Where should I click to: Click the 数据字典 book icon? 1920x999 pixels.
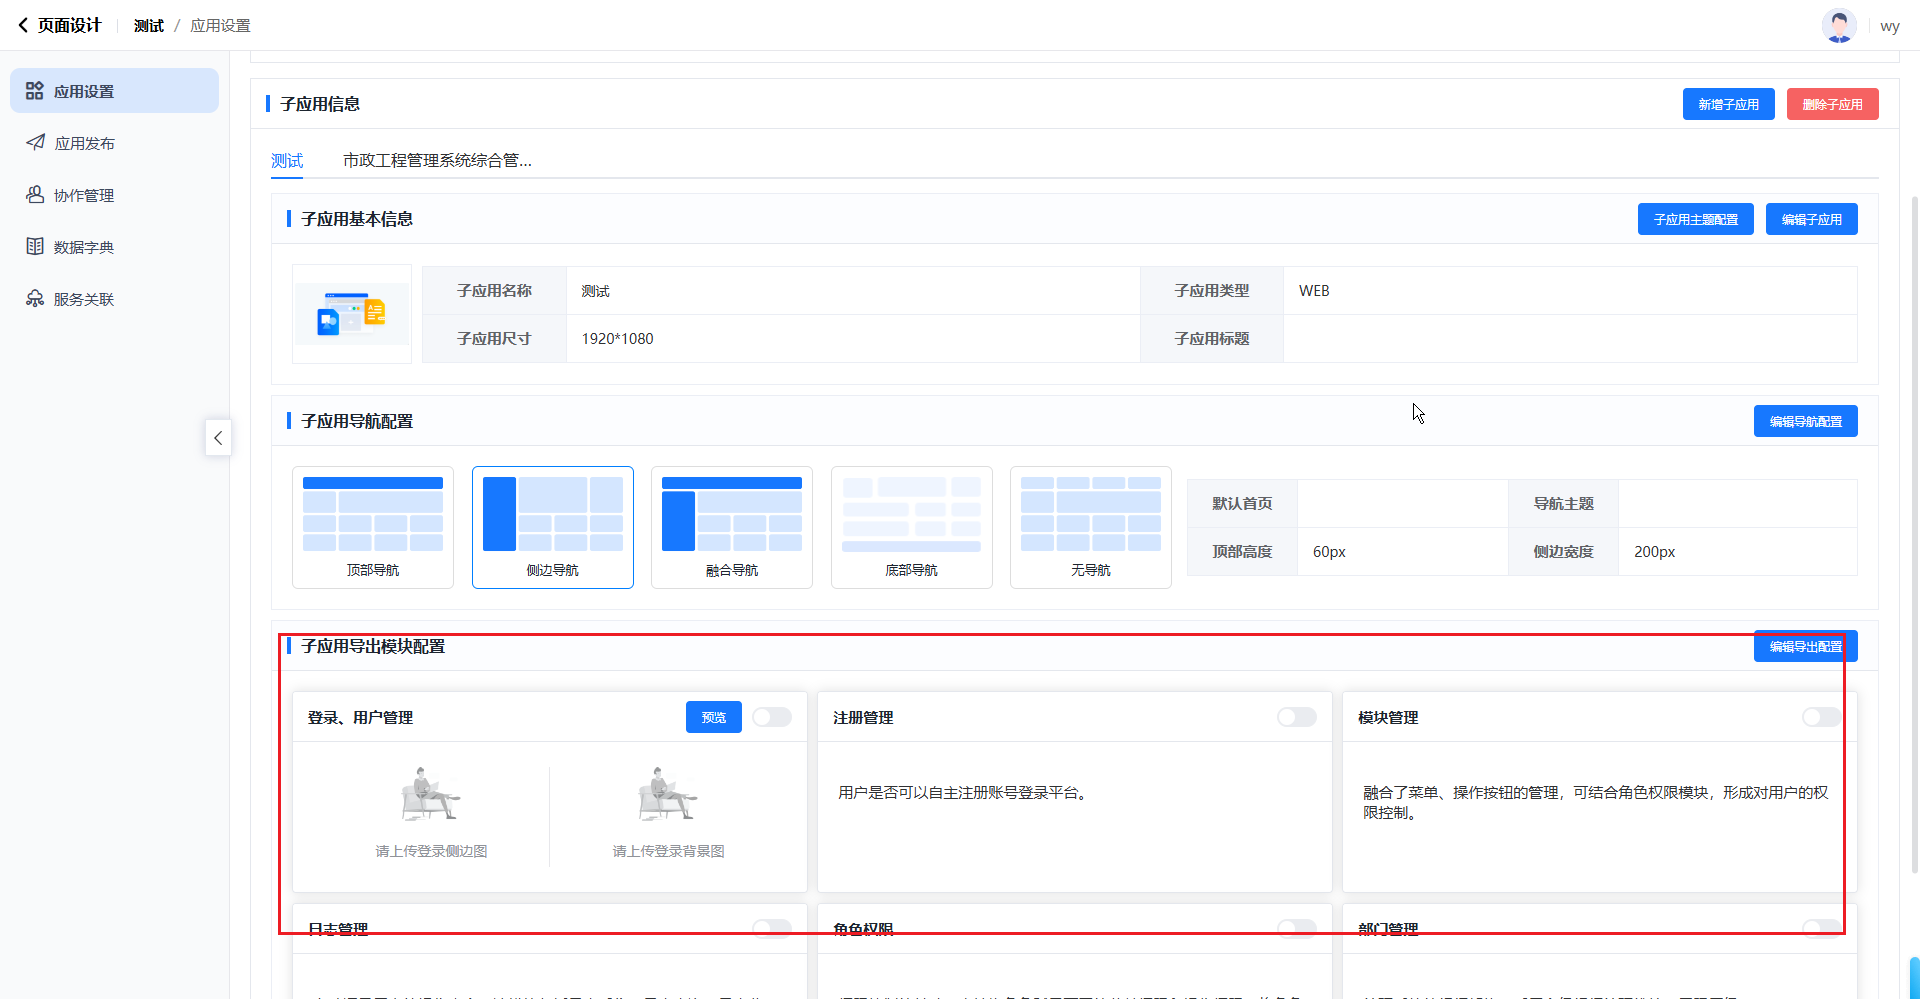tap(35, 247)
